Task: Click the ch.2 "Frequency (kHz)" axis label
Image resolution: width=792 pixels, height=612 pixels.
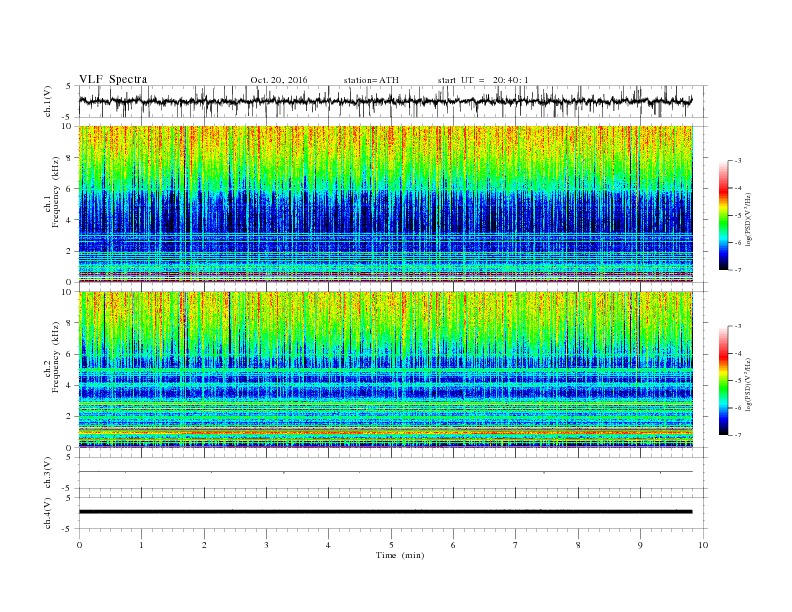Action: 55,356
